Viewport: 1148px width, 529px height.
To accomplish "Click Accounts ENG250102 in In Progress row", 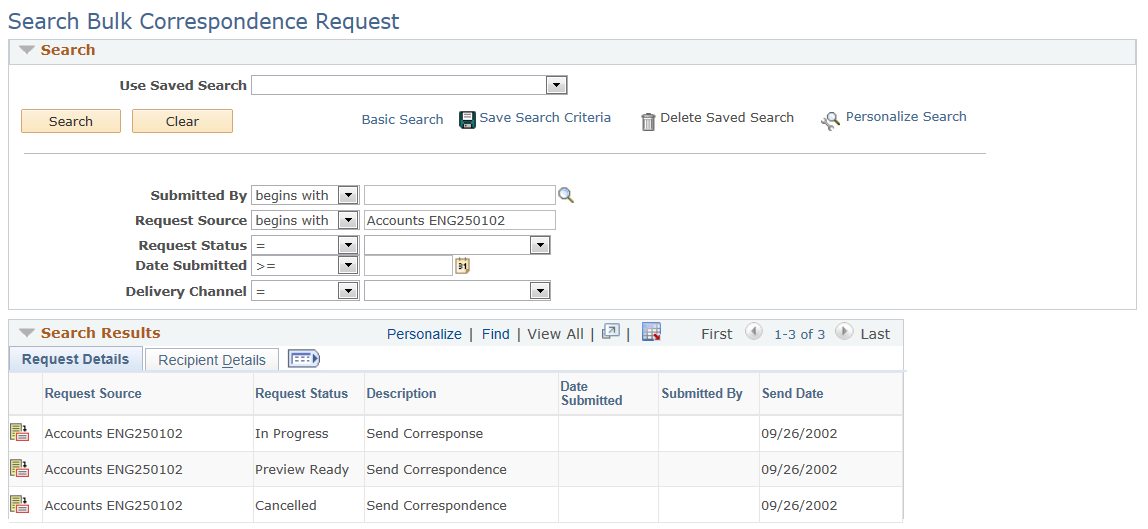I will click(113, 433).
